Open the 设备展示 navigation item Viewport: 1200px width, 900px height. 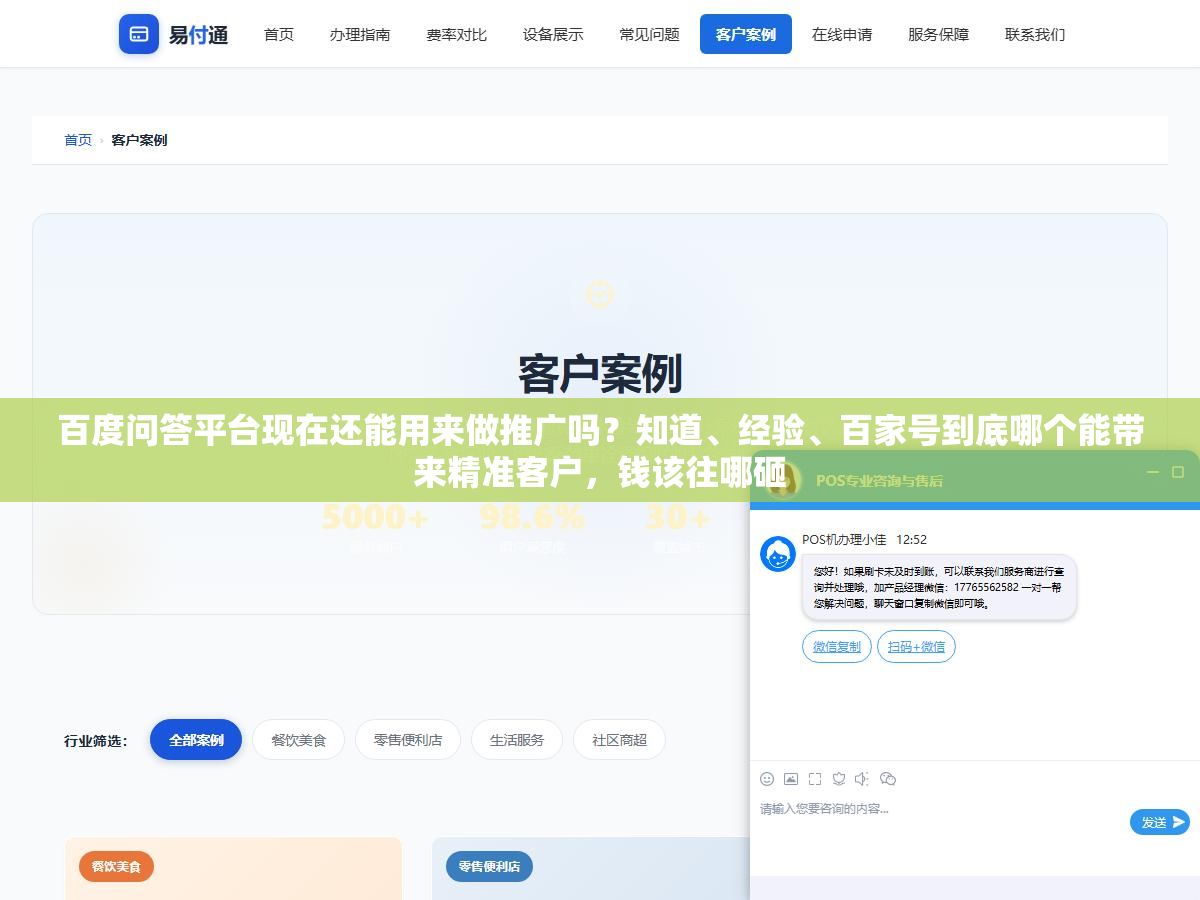553,34
